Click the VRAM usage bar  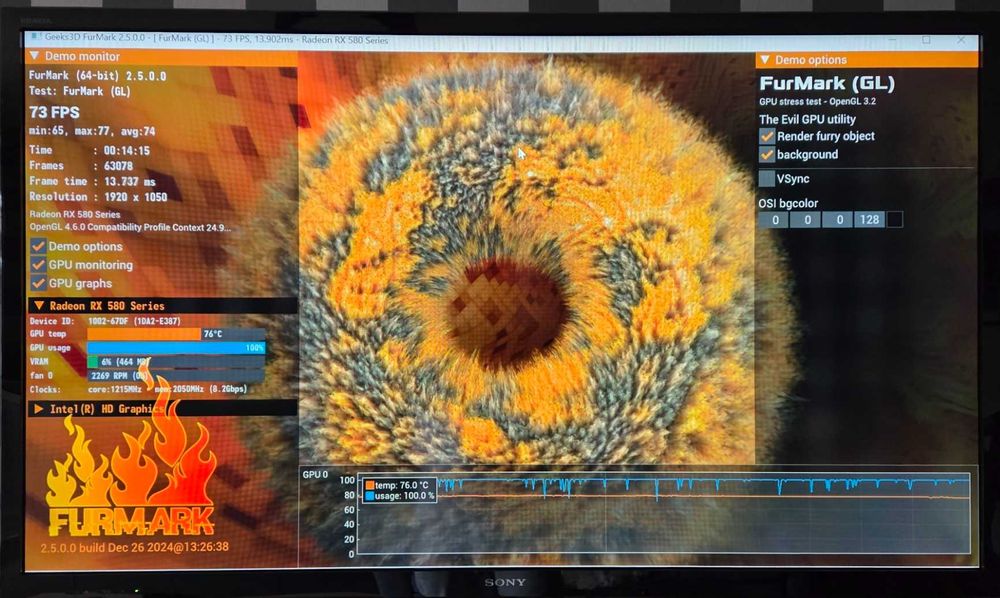176,362
